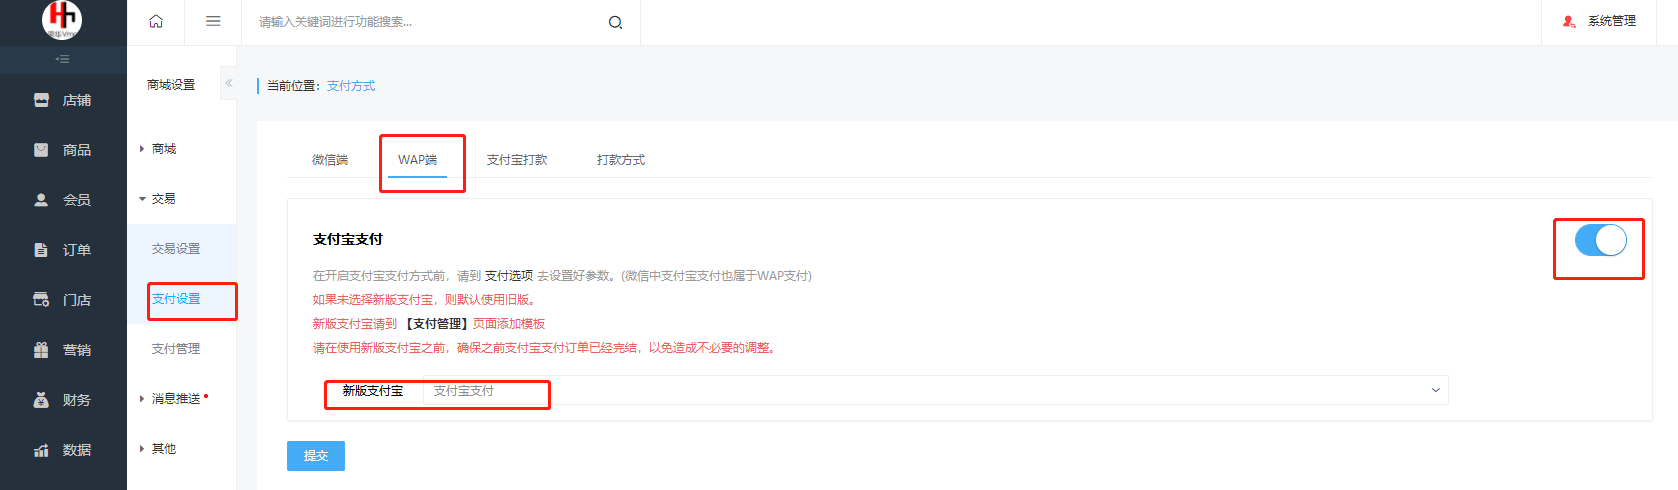Follow the 支付选项 link in description
Viewport: 1678px width, 490px height.
(x=509, y=276)
